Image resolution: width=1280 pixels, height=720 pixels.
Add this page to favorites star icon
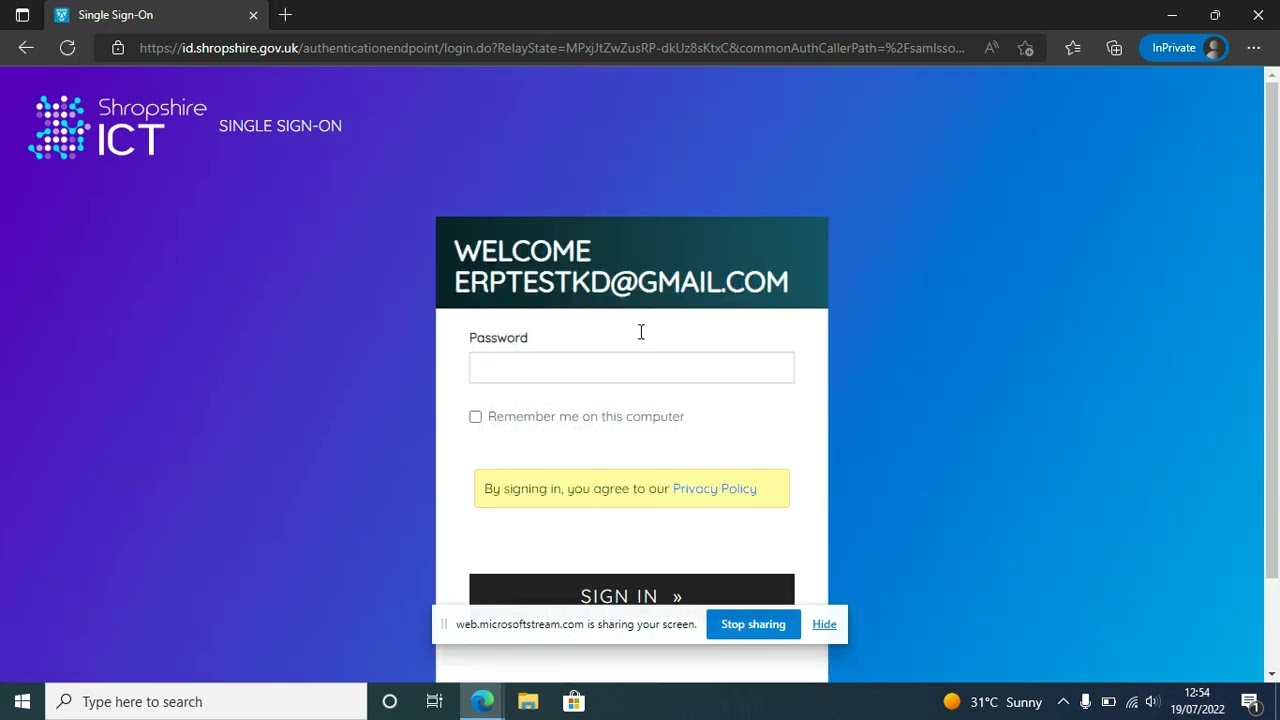(x=1025, y=47)
